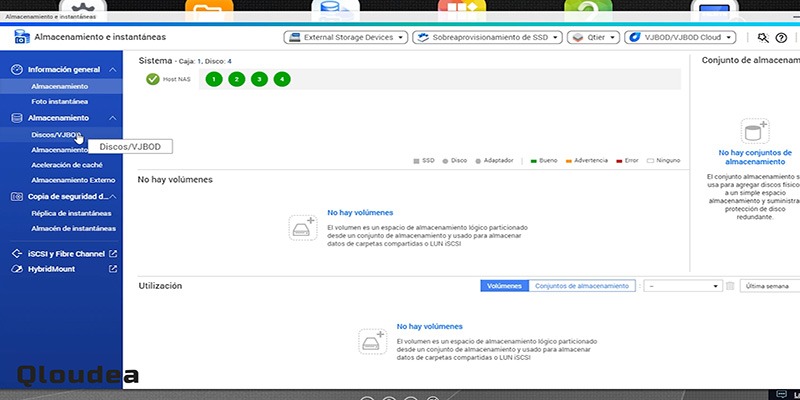Viewport: 800px width, 400px height.
Task: Open the VJBOD/VJBOD Cloud dropdown
Action: pyautogui.click(x=680, y=38)
